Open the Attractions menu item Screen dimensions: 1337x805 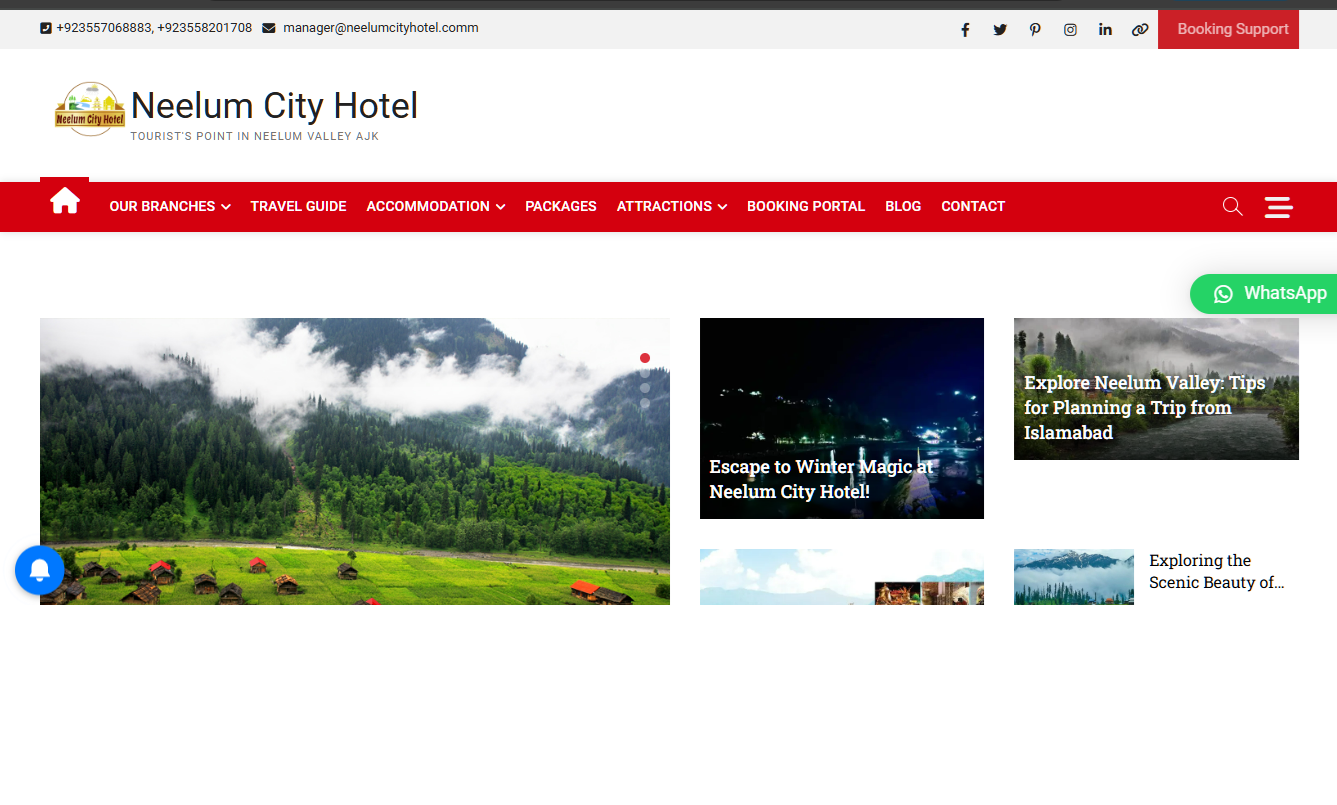pos(664,206)
